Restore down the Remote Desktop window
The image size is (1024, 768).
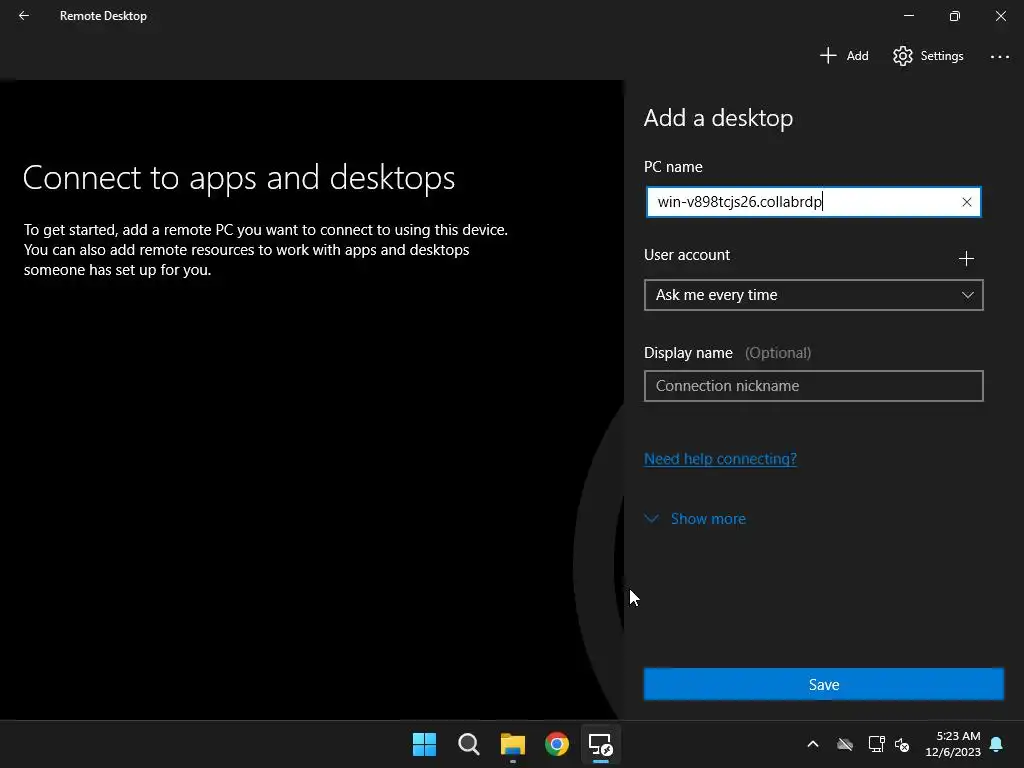pos(955,16)
